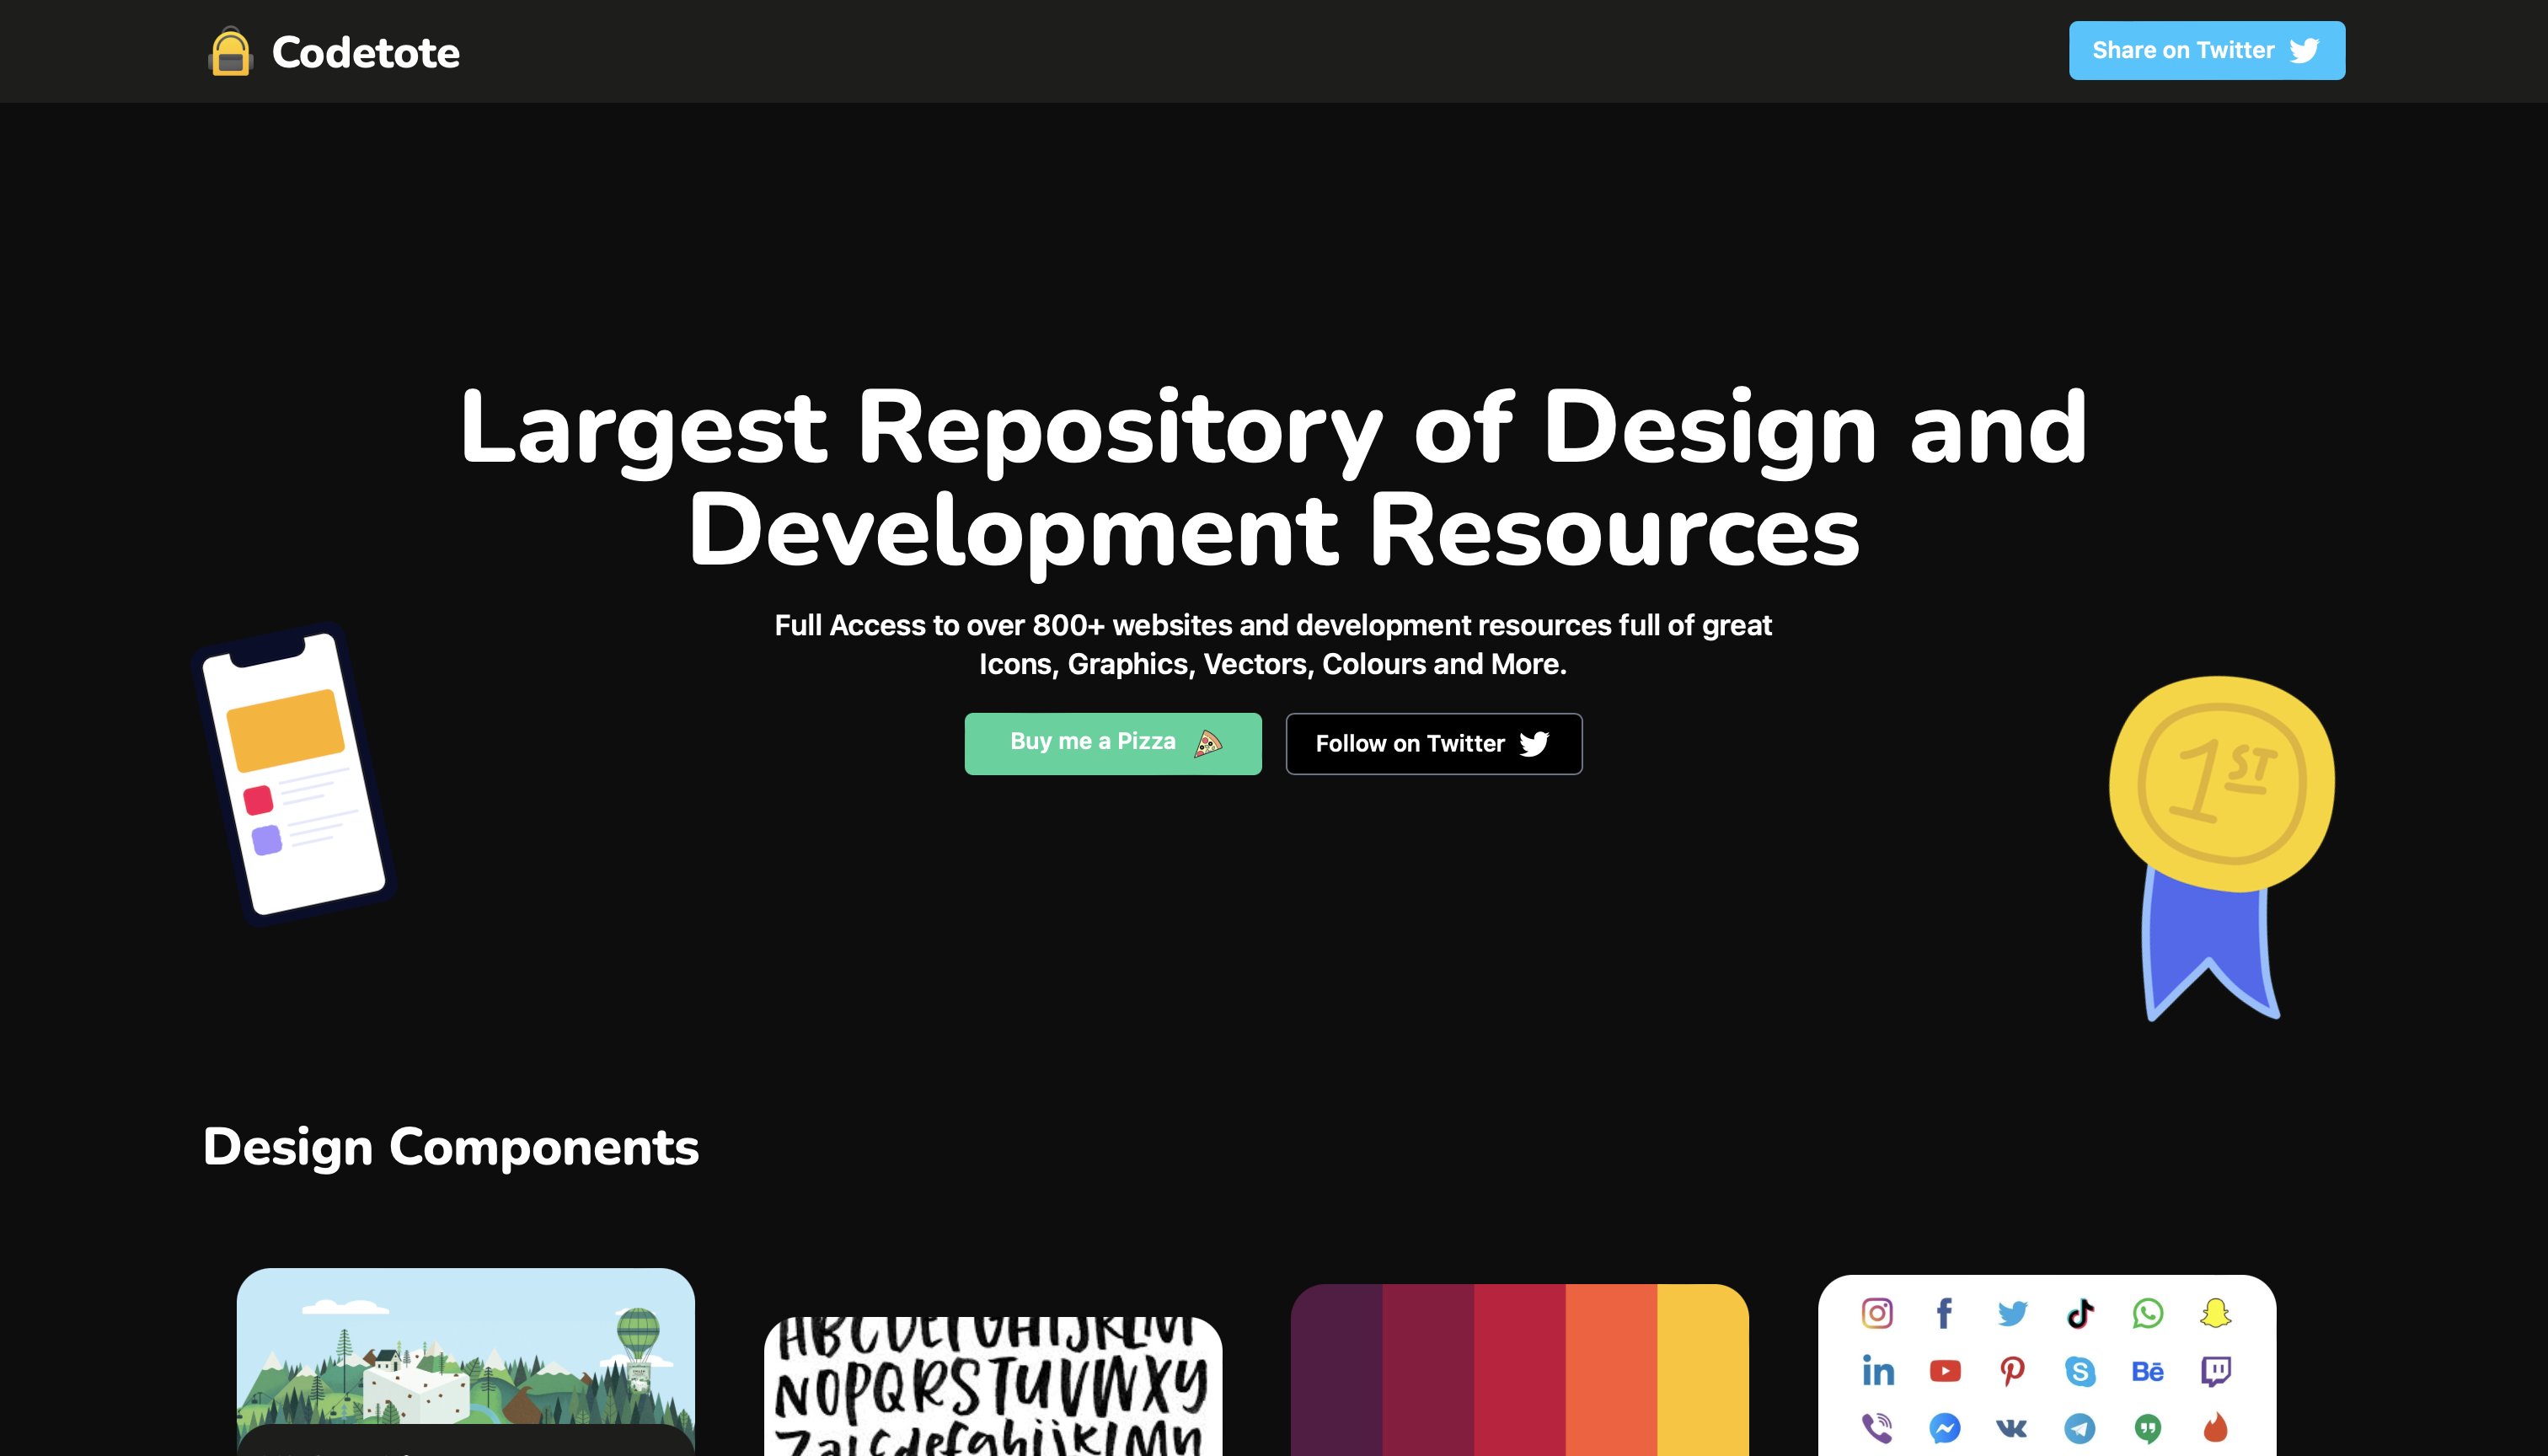
Task: Select the TikTok icon in the social icons card
Action: click(2080, 1313)
